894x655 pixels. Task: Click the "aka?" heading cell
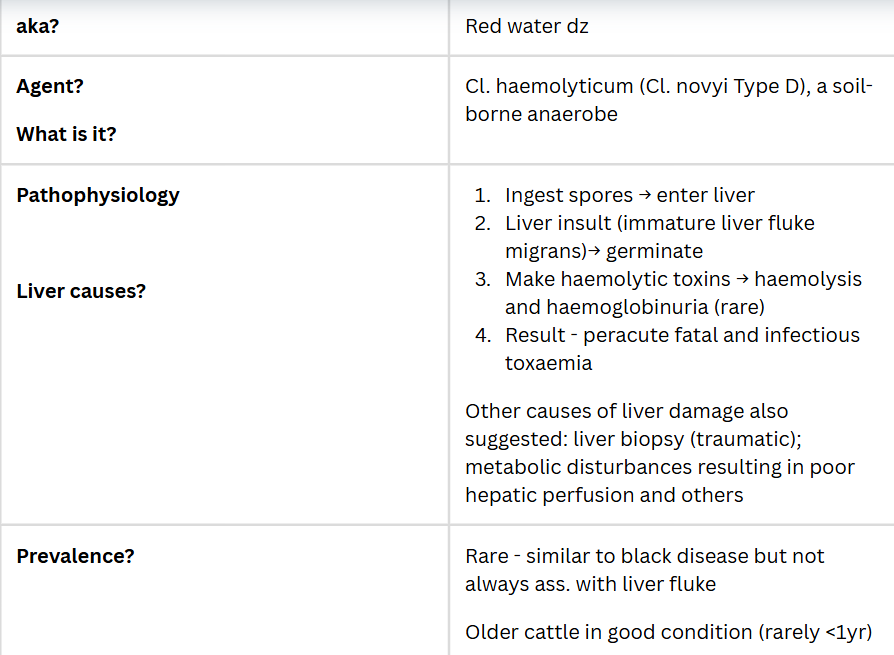click(x=39, y=27)
